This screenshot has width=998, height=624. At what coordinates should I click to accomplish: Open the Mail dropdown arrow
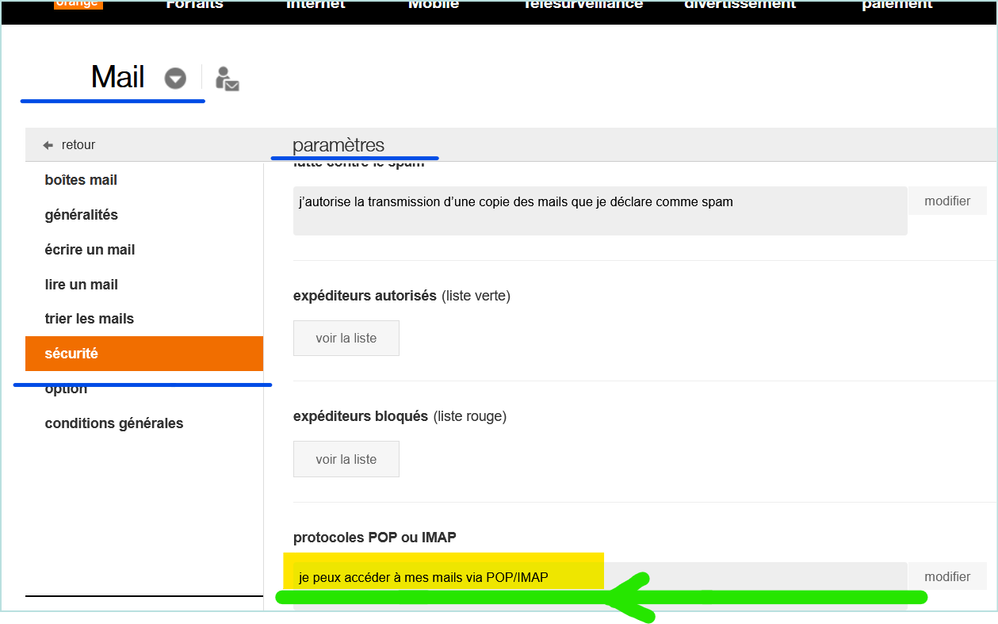[175, 78]
